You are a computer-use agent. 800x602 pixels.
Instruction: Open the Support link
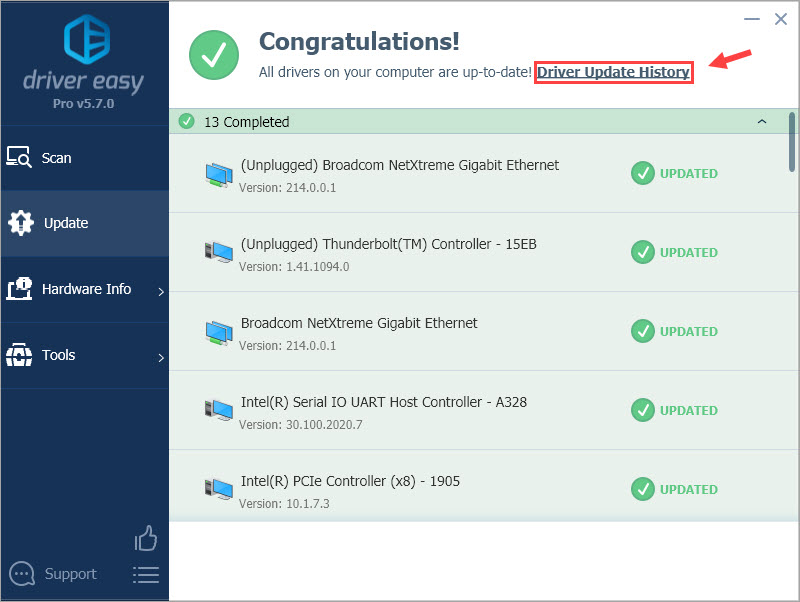70,574
